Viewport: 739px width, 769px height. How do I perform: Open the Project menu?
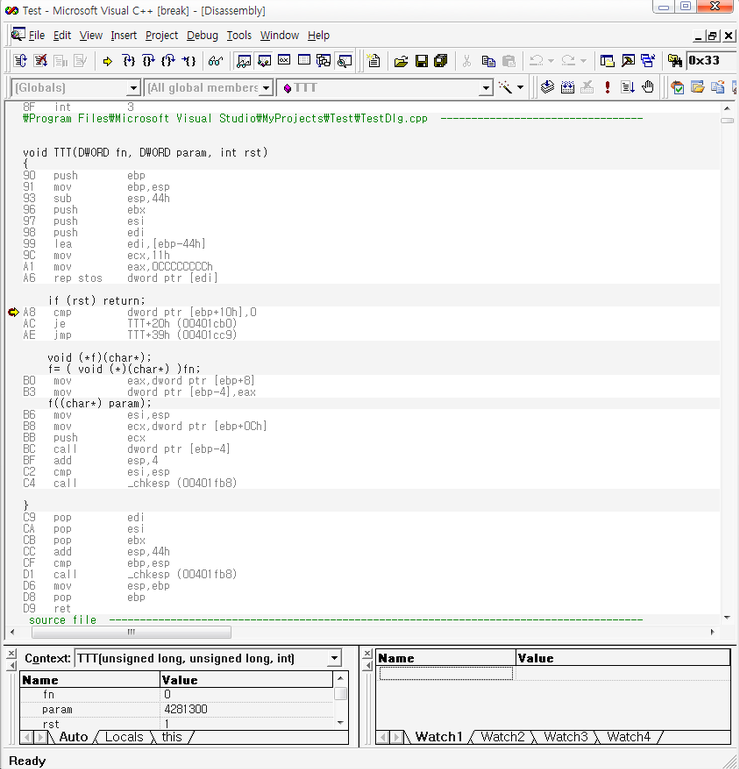point(161,35)
